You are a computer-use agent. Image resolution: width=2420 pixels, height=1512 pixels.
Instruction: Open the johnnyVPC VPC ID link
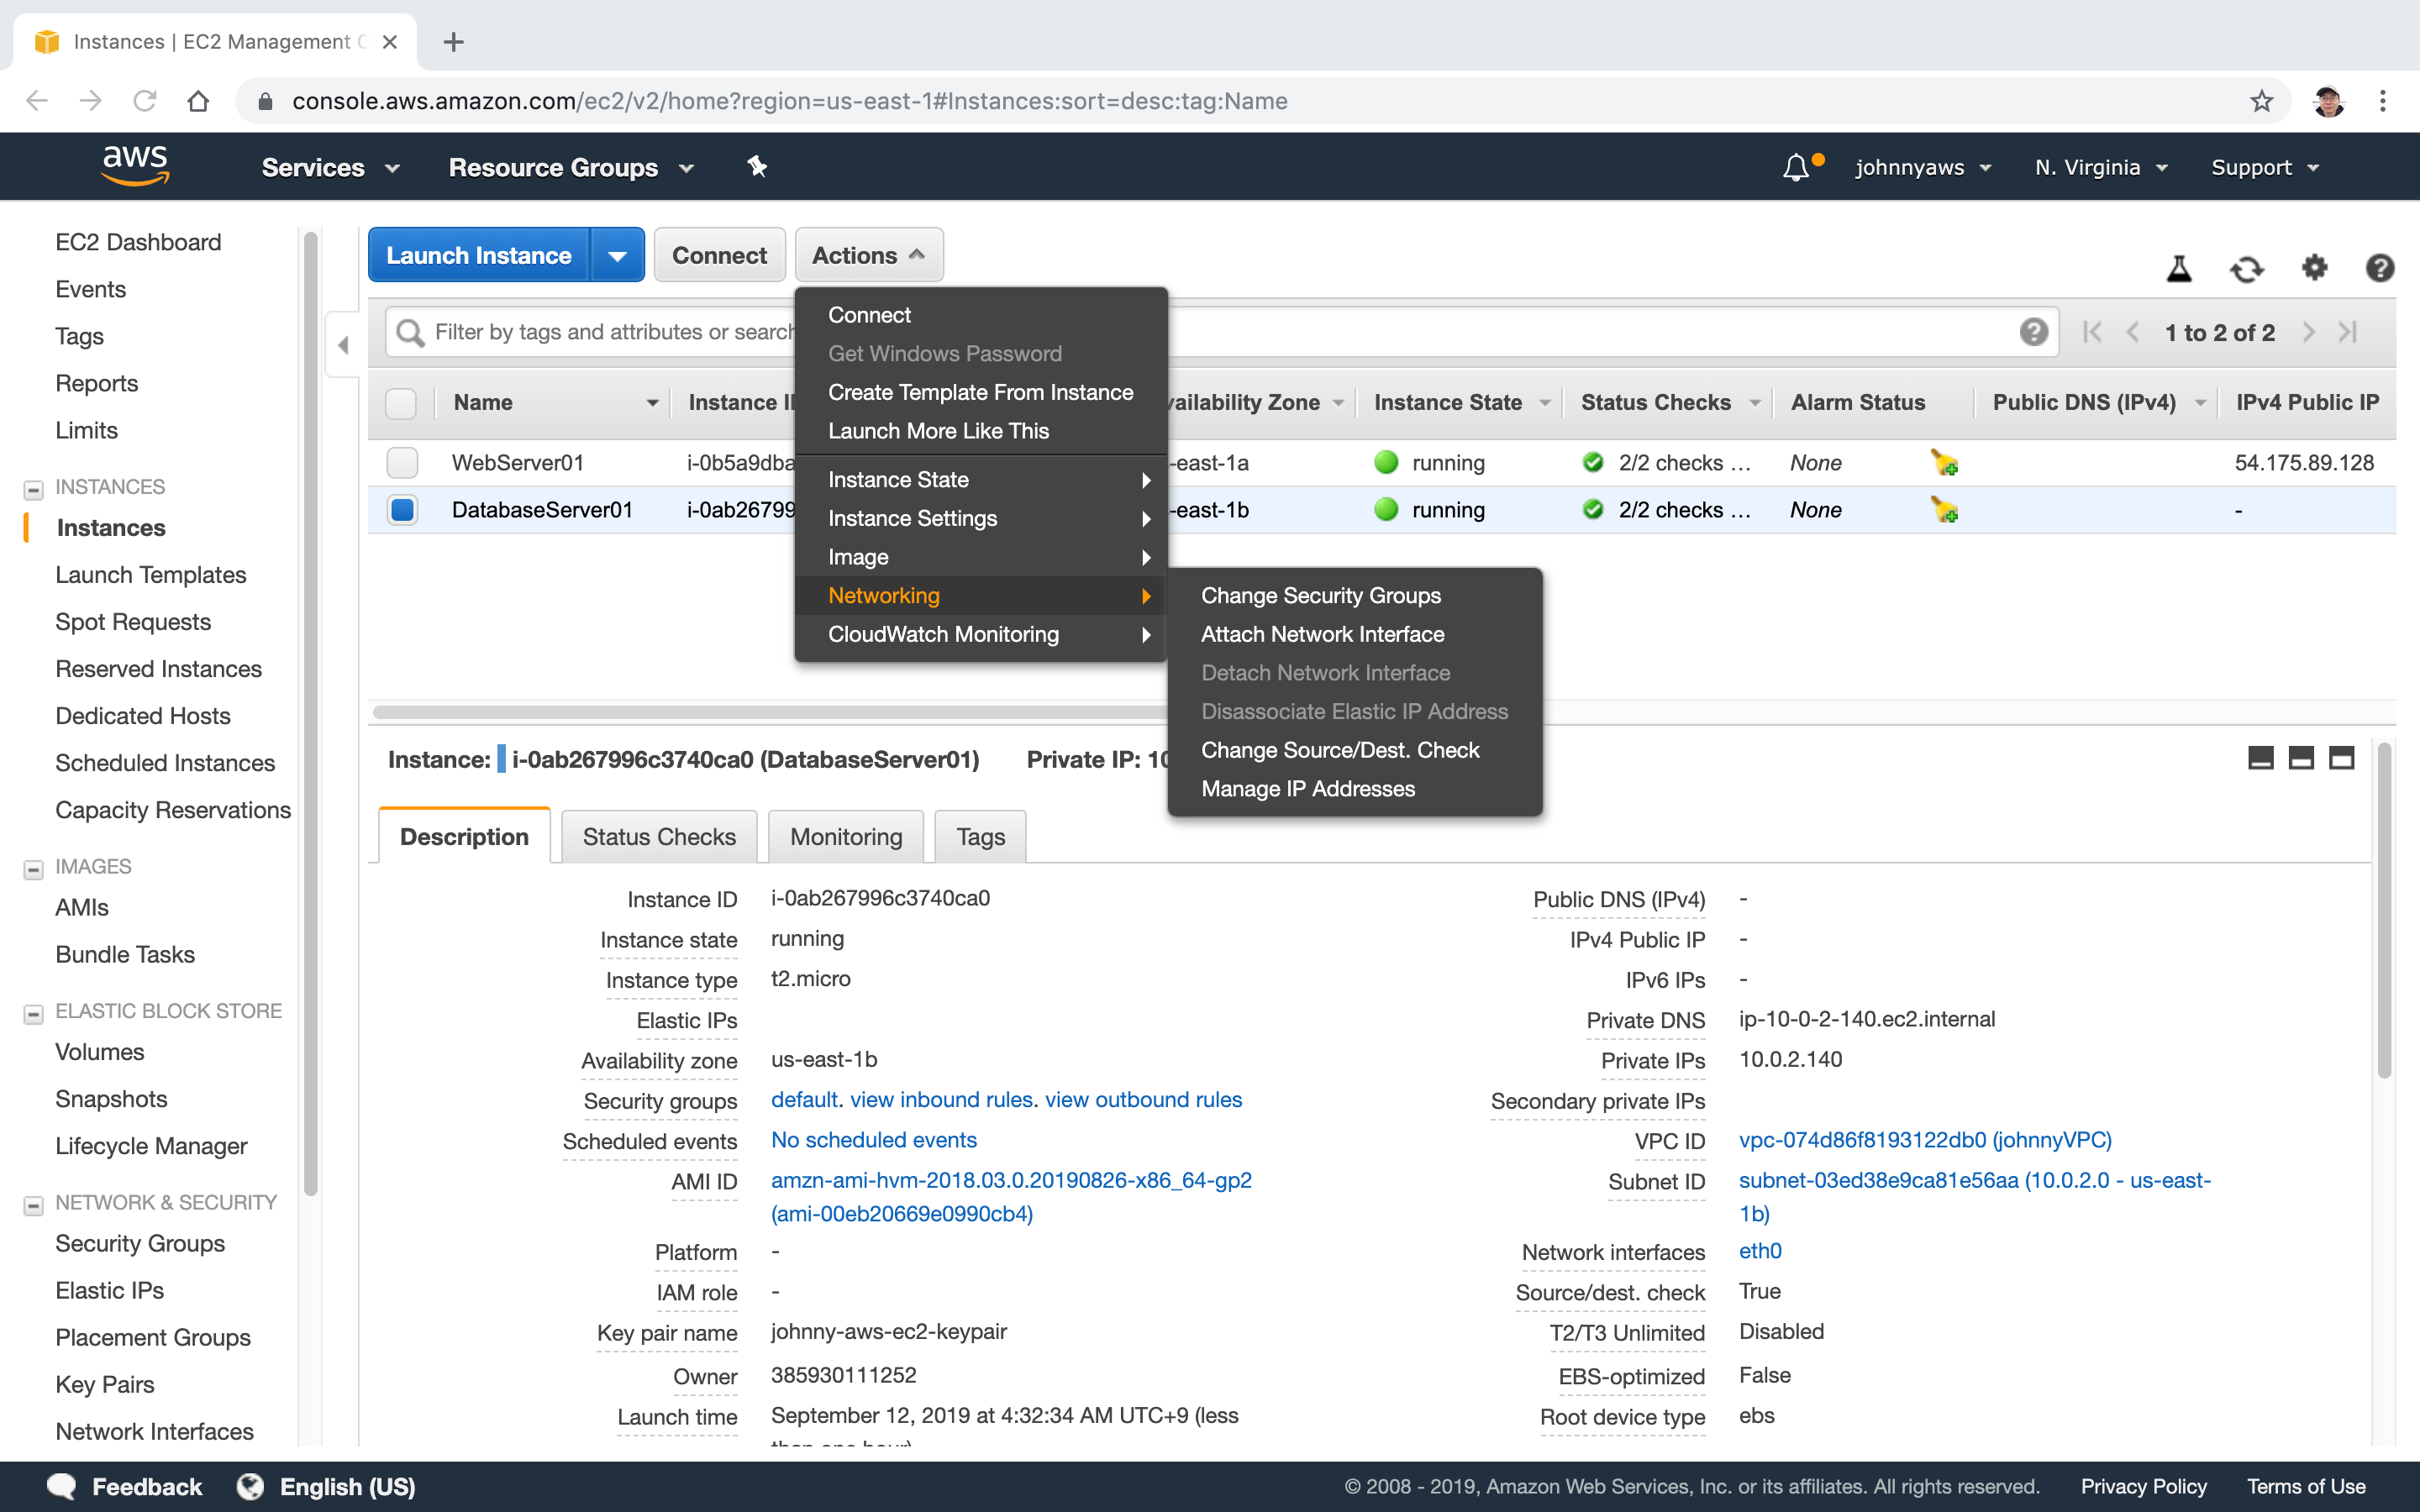[x=1925, y=1140]
